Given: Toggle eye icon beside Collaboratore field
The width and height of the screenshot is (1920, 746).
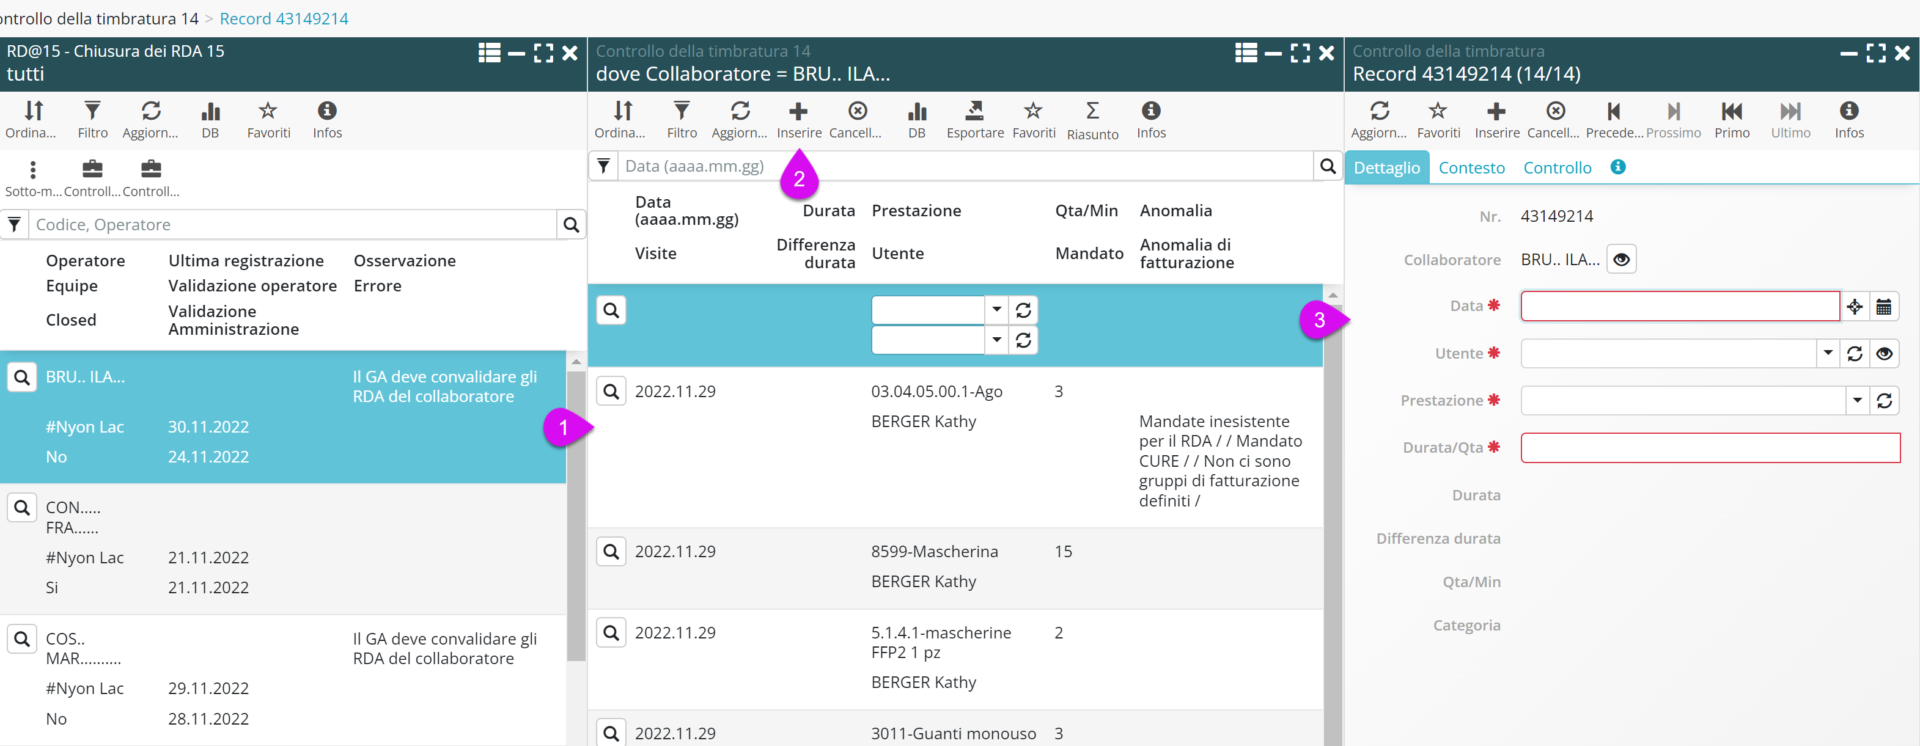Looking at the screenshot, I should point(1621,260).
